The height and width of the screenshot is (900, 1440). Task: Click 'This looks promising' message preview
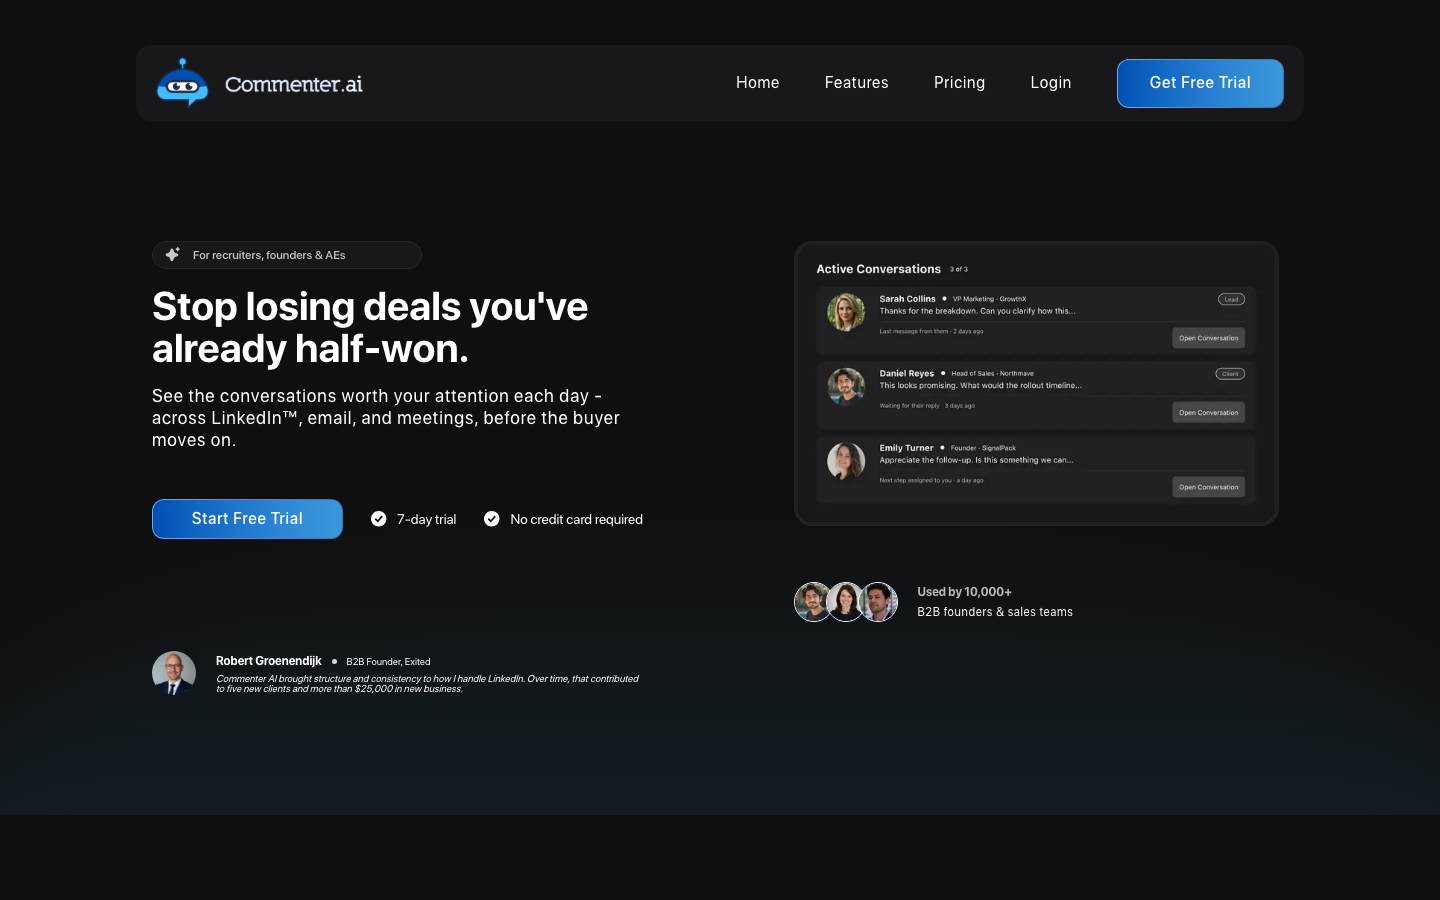click(x=980, y=385)
